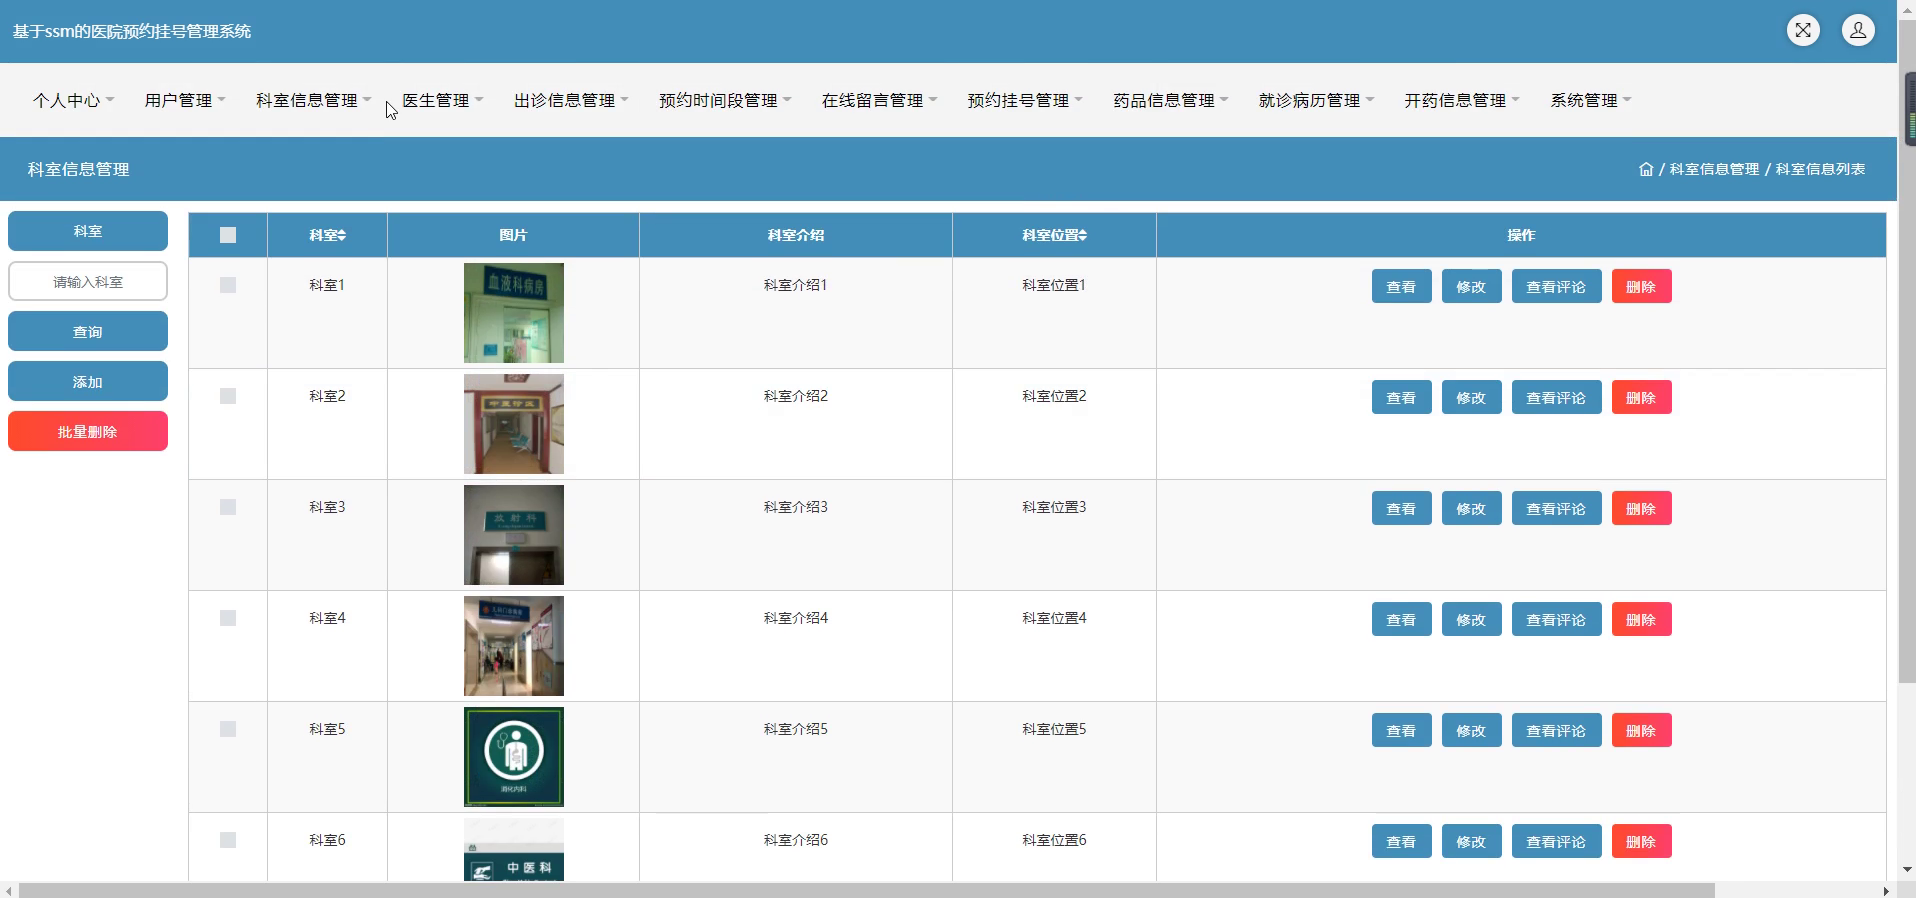Image resolution: width=1916 pixels, height=898 pixels.
Task: Sort by 科室位置 column arrow
Action: click(1082, 235)
